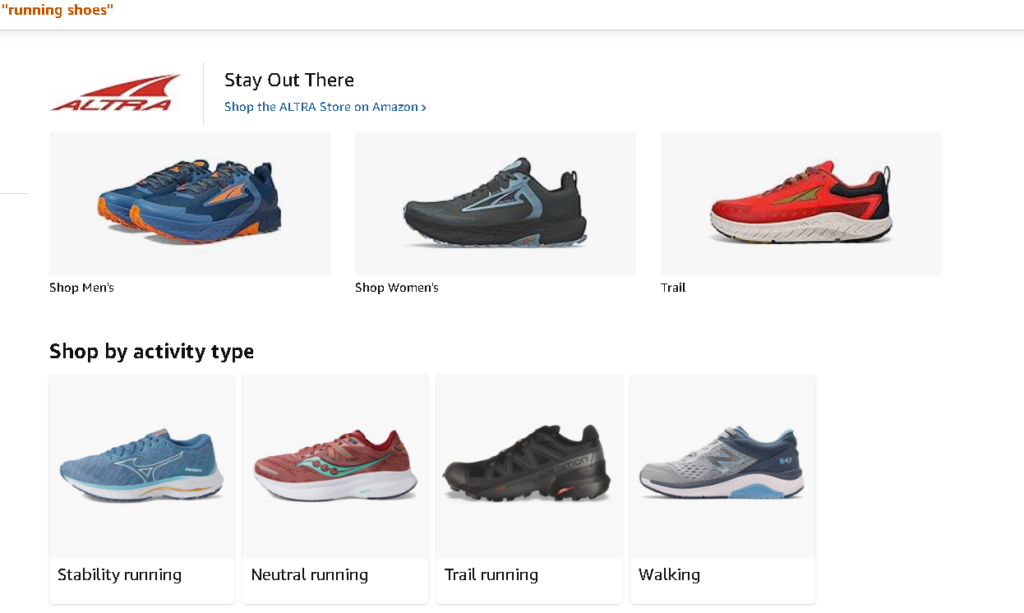This screenshot has height=613, width=1024.
Task: Click the ALTRA brand logo
Action: (115, 93)
